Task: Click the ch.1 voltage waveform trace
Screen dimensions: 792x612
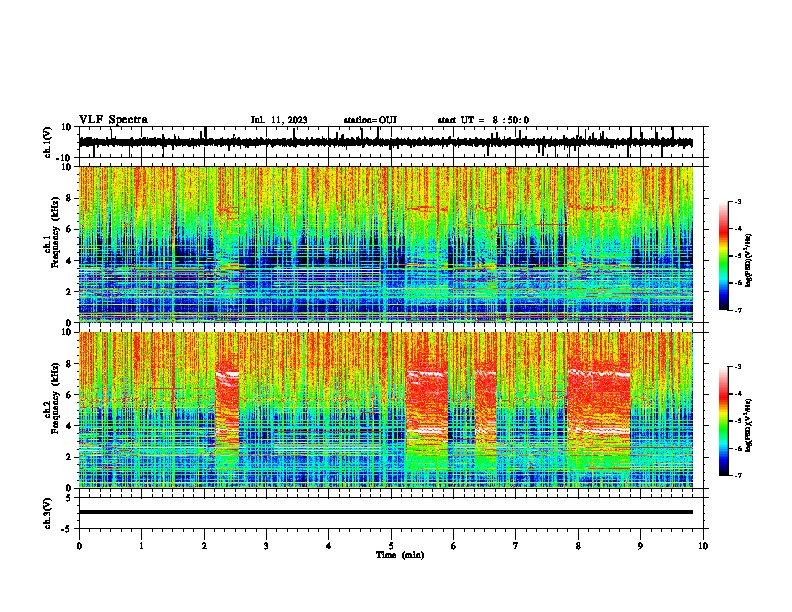Action: [386, 143]
